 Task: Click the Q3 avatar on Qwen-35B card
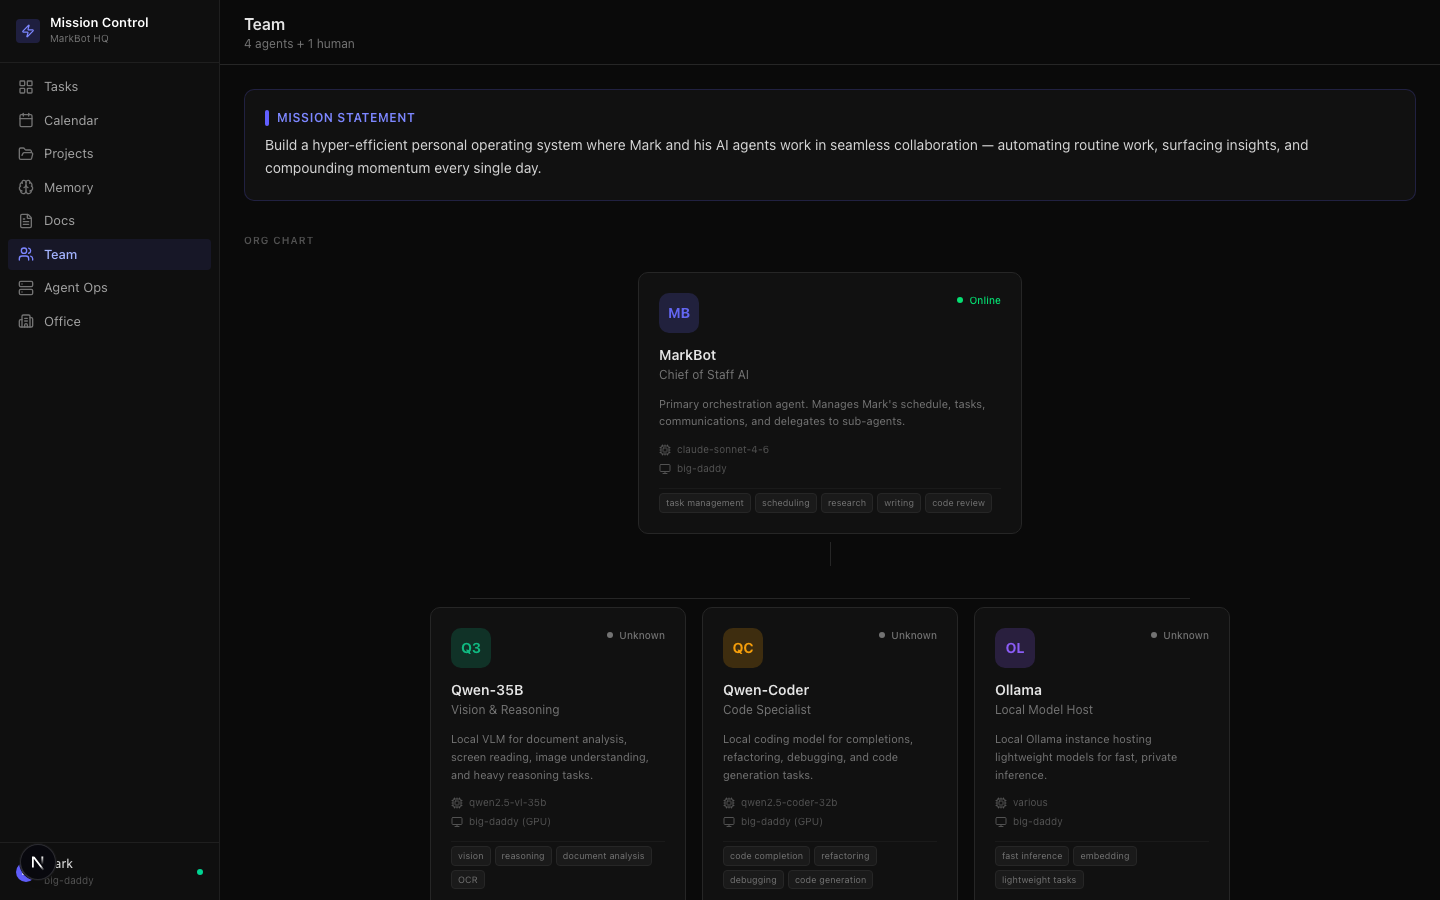tap(471, 648)
